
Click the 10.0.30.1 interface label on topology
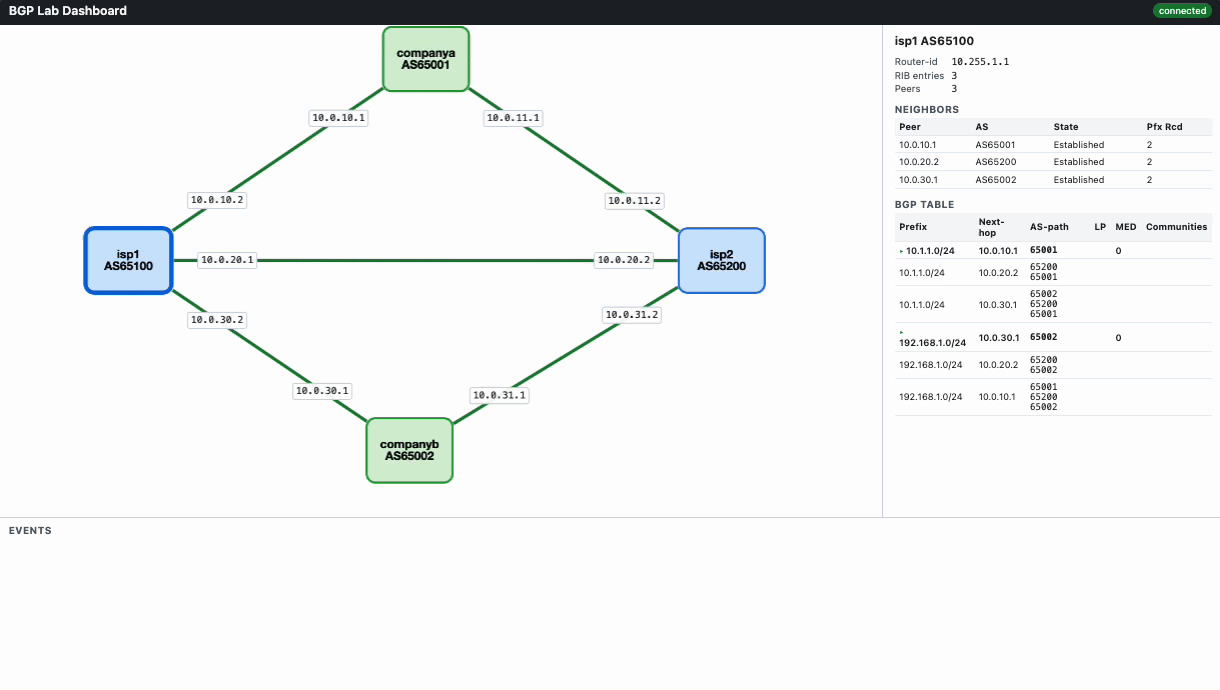(x=322, y=391)
